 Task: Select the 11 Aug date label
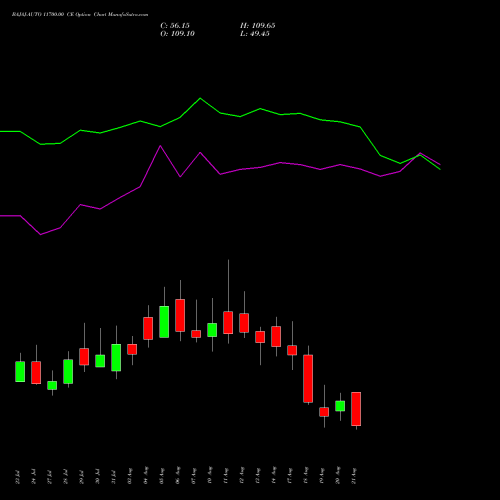226,476
